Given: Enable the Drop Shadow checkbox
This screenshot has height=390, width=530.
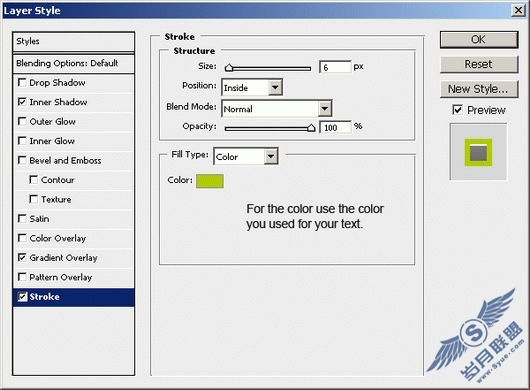Looking at the screenshot, I should pos(22,82).
